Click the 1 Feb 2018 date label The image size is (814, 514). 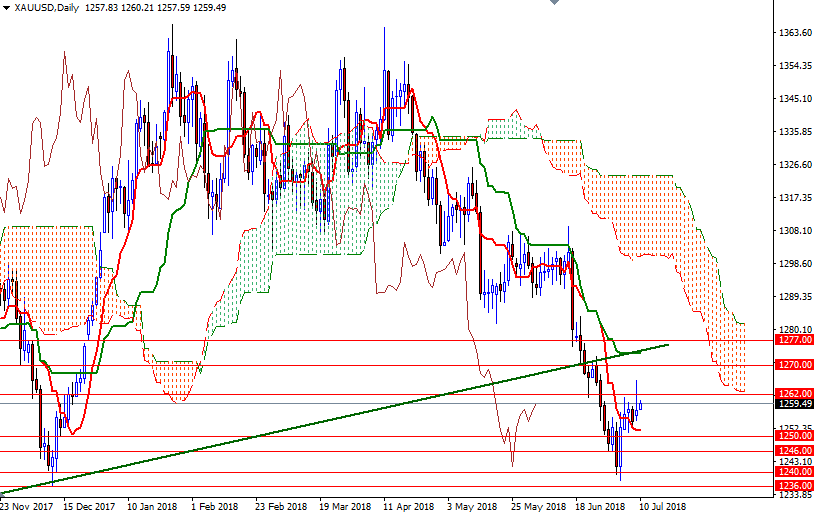215,506
